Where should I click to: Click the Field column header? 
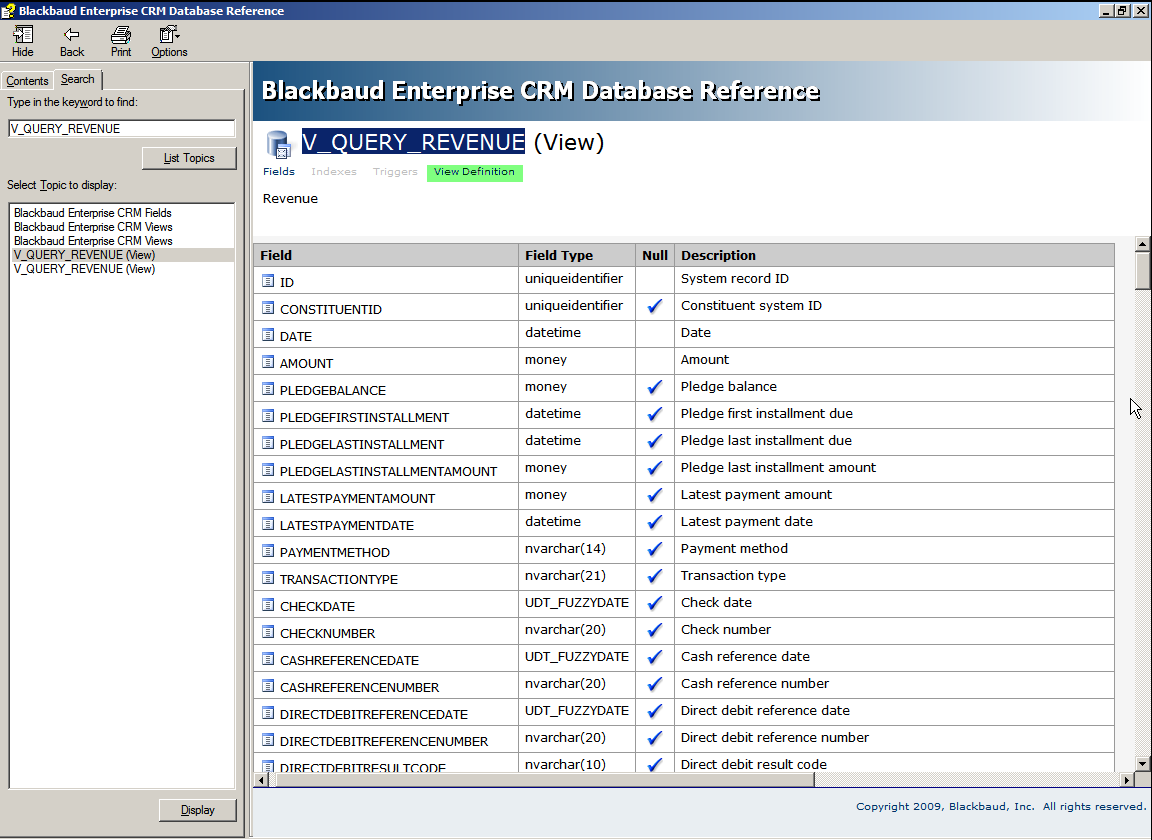(386, 255)
